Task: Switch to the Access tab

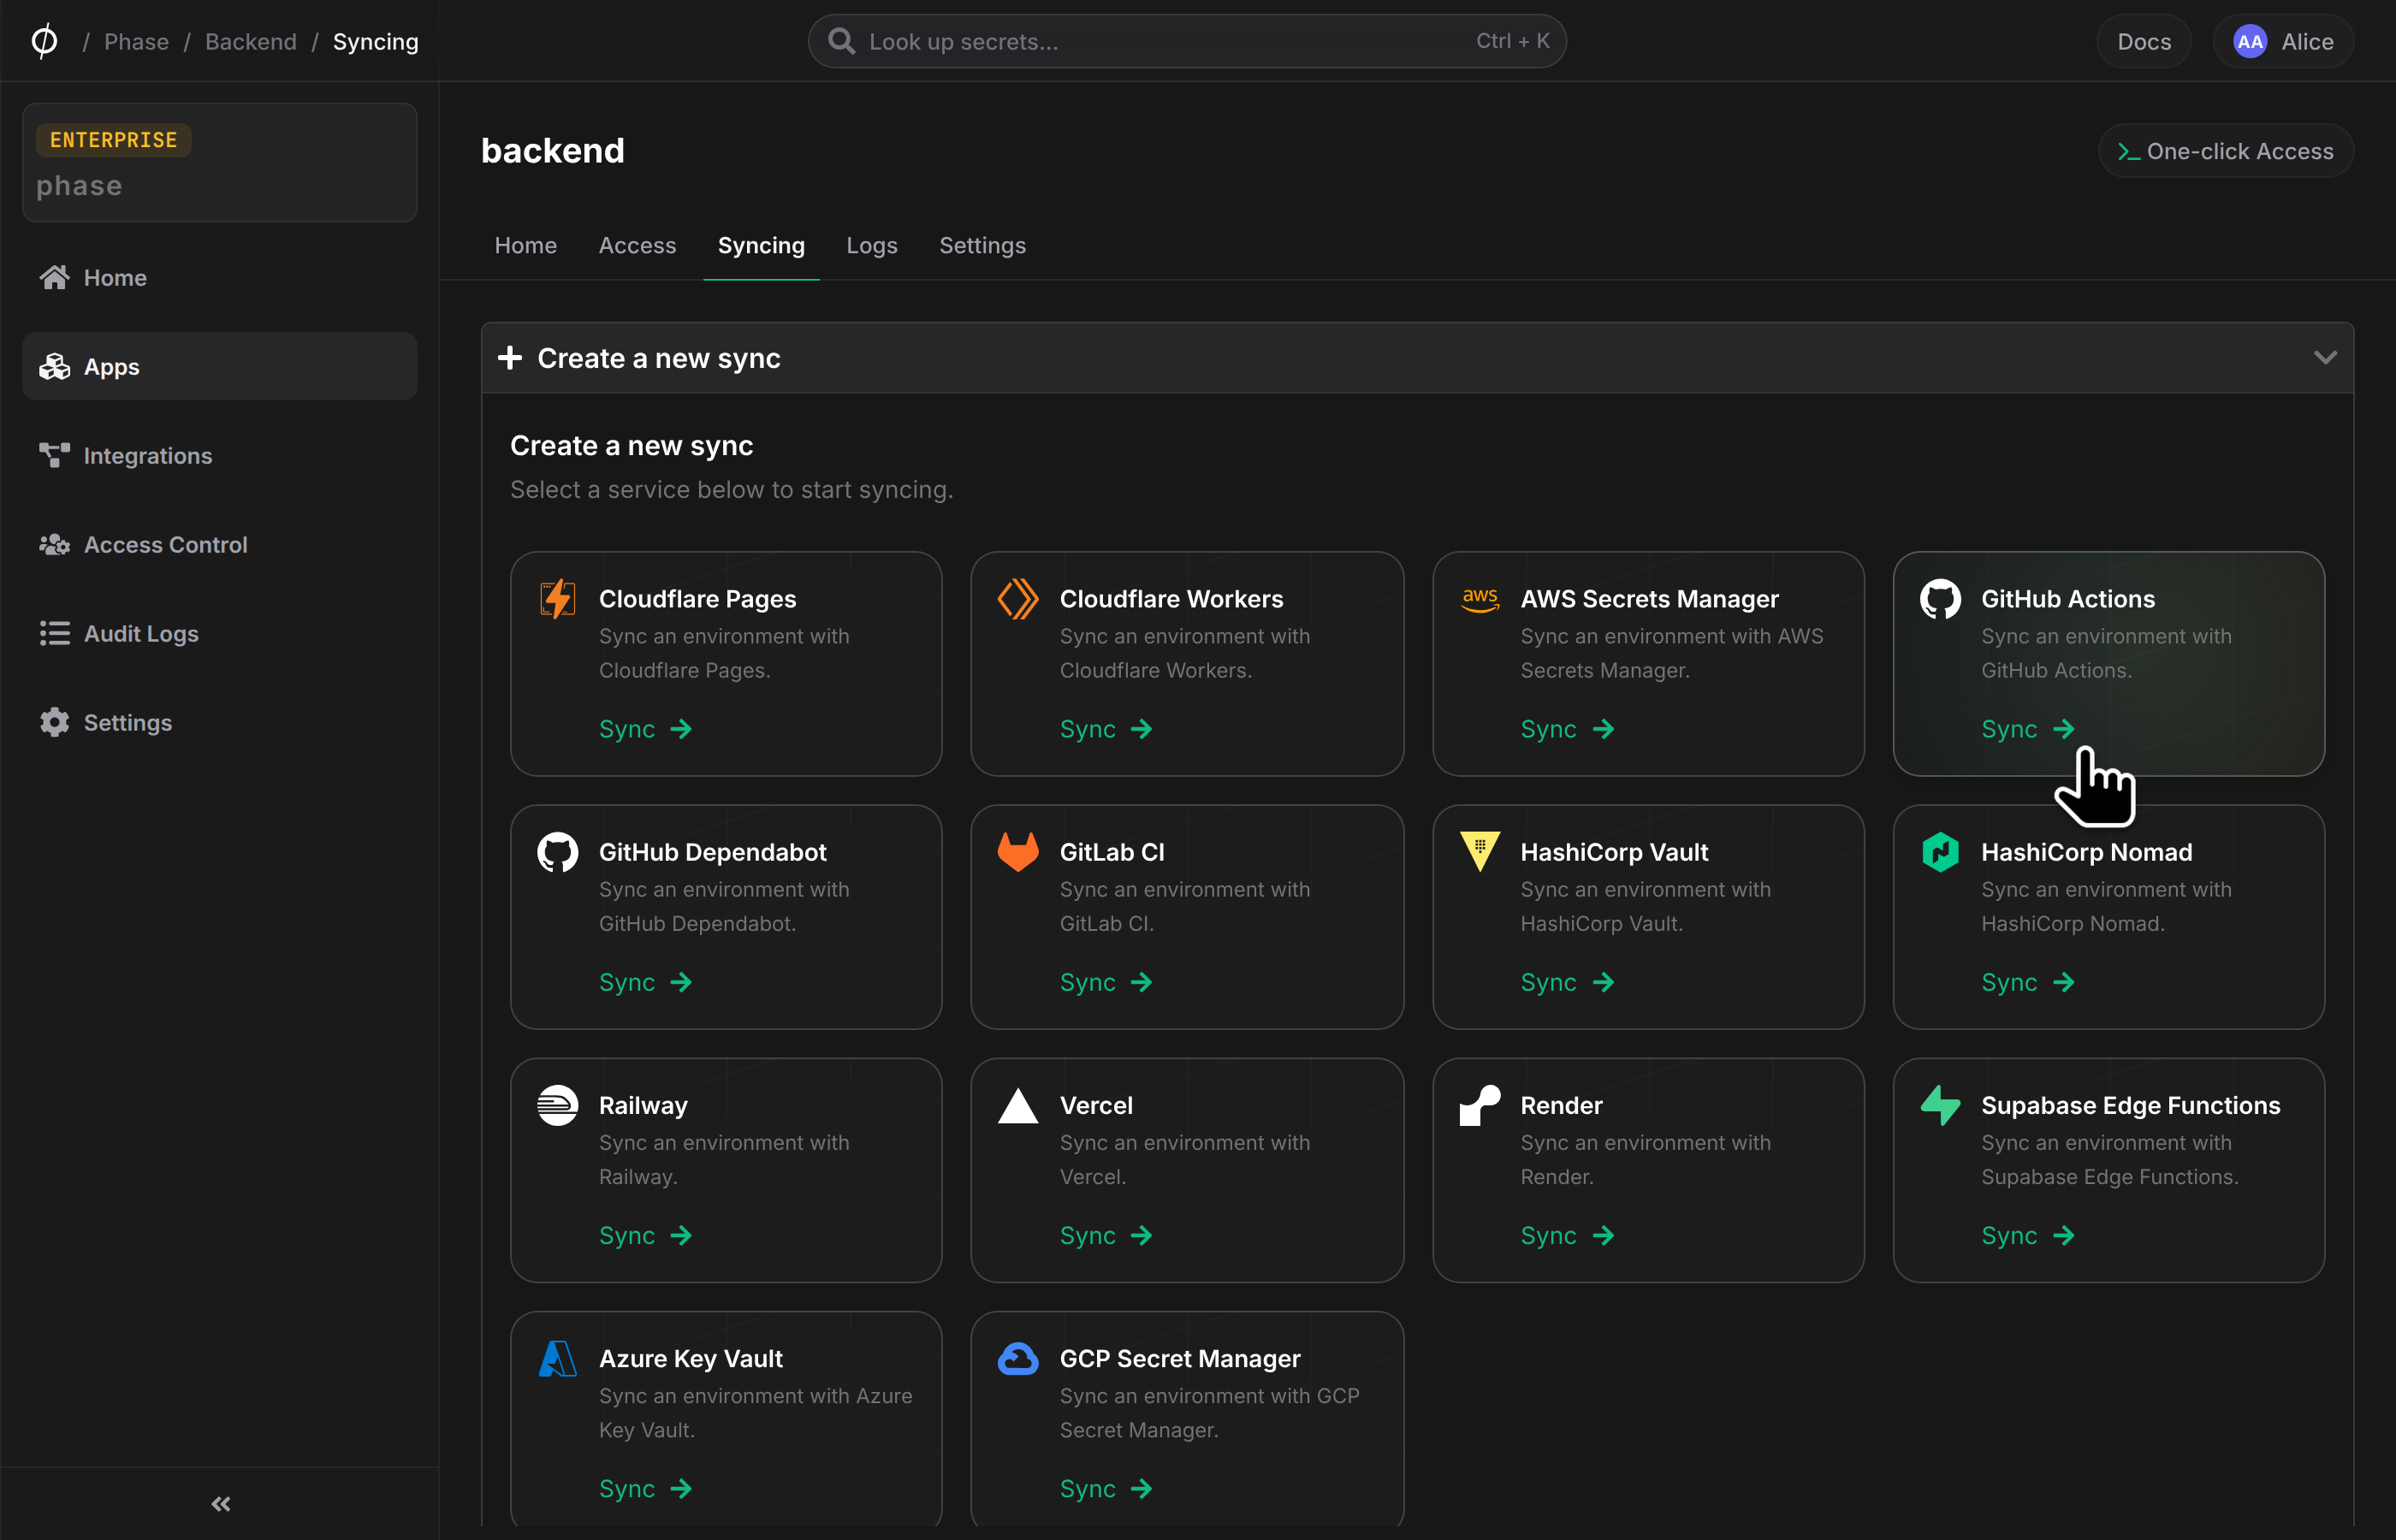Action: [637, 245]
